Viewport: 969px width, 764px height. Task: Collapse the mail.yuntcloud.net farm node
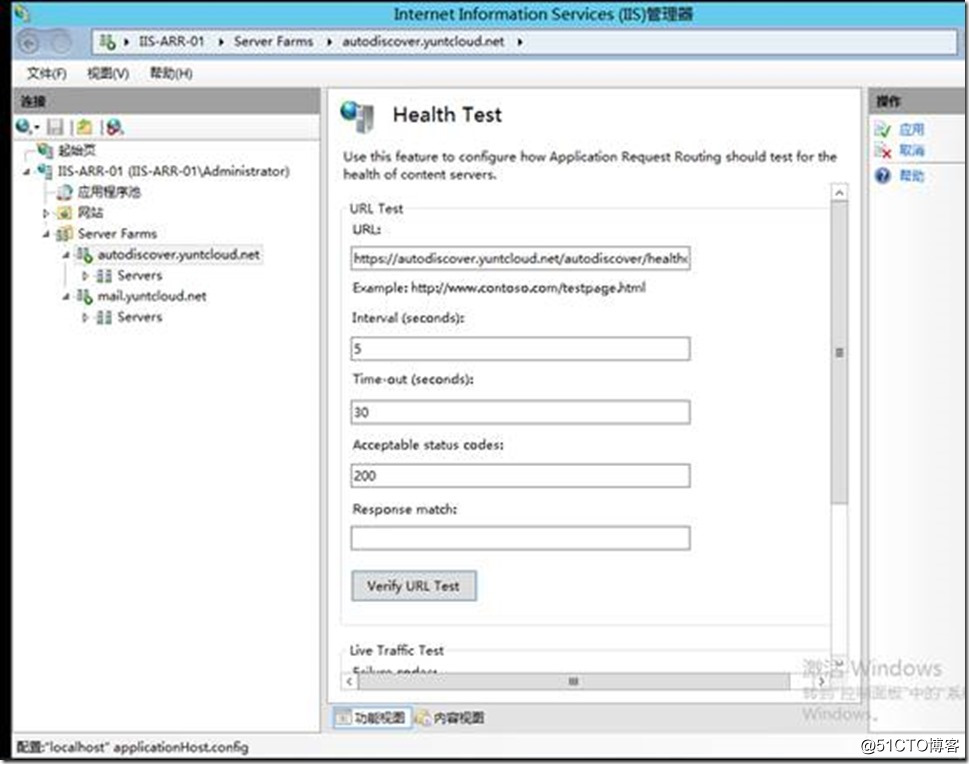(x=66, y=297)
